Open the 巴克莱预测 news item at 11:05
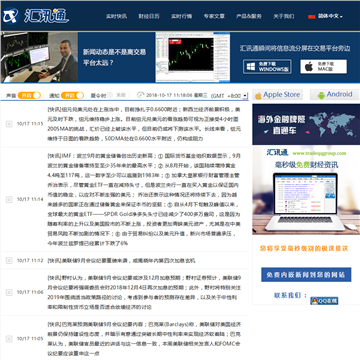Viewport: 360px width, 360px height. [x=144, y=339]
